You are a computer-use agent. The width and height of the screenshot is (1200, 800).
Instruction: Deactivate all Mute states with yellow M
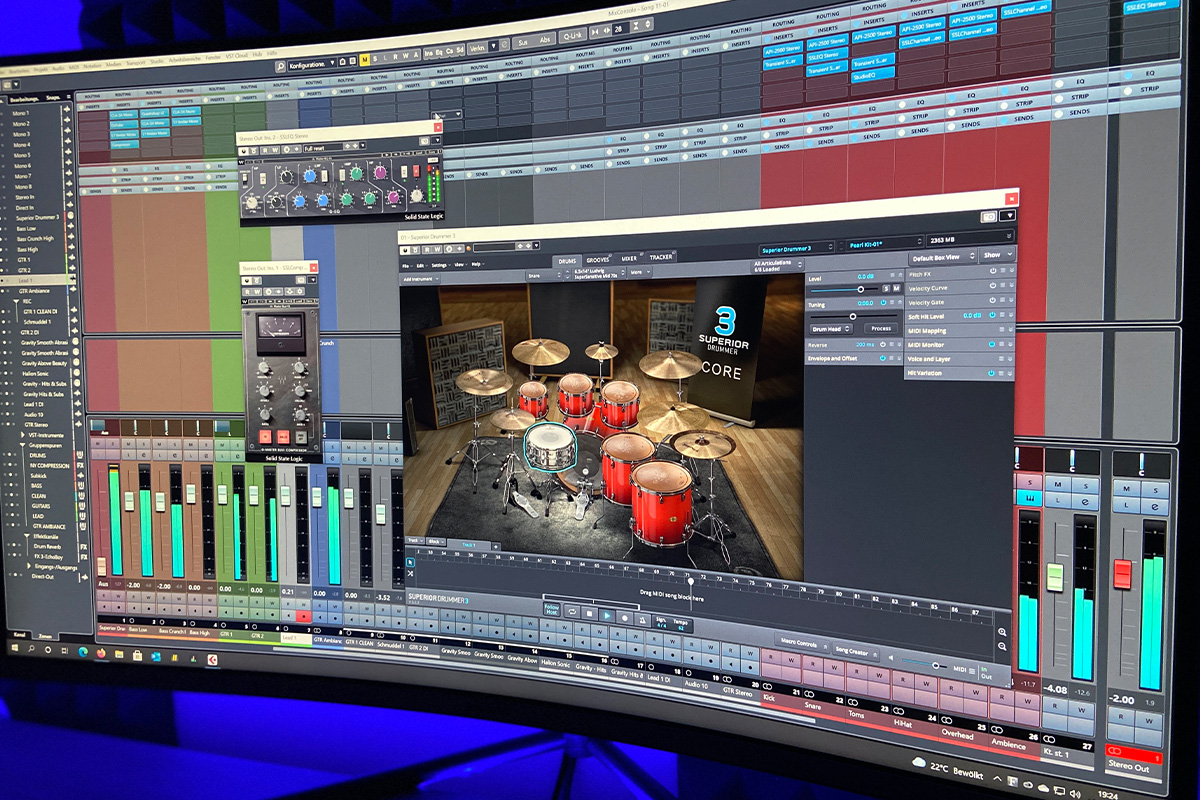[x=365, y=59]
